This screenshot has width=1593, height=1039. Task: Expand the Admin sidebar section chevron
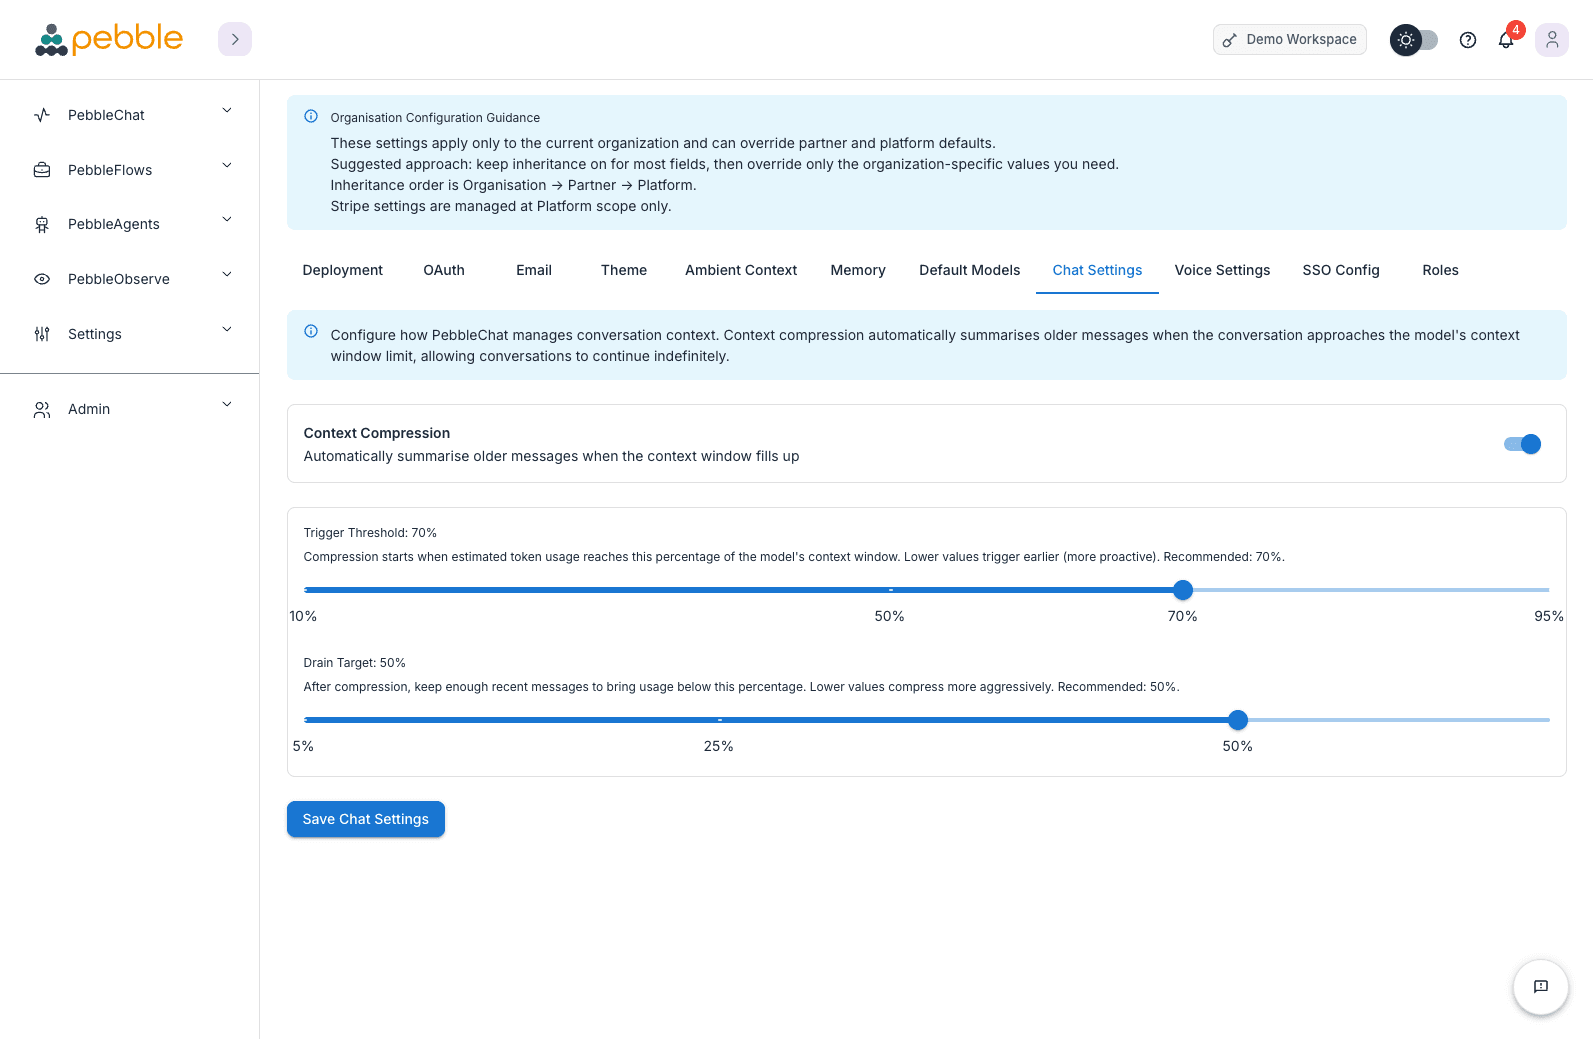coord(227,405)
